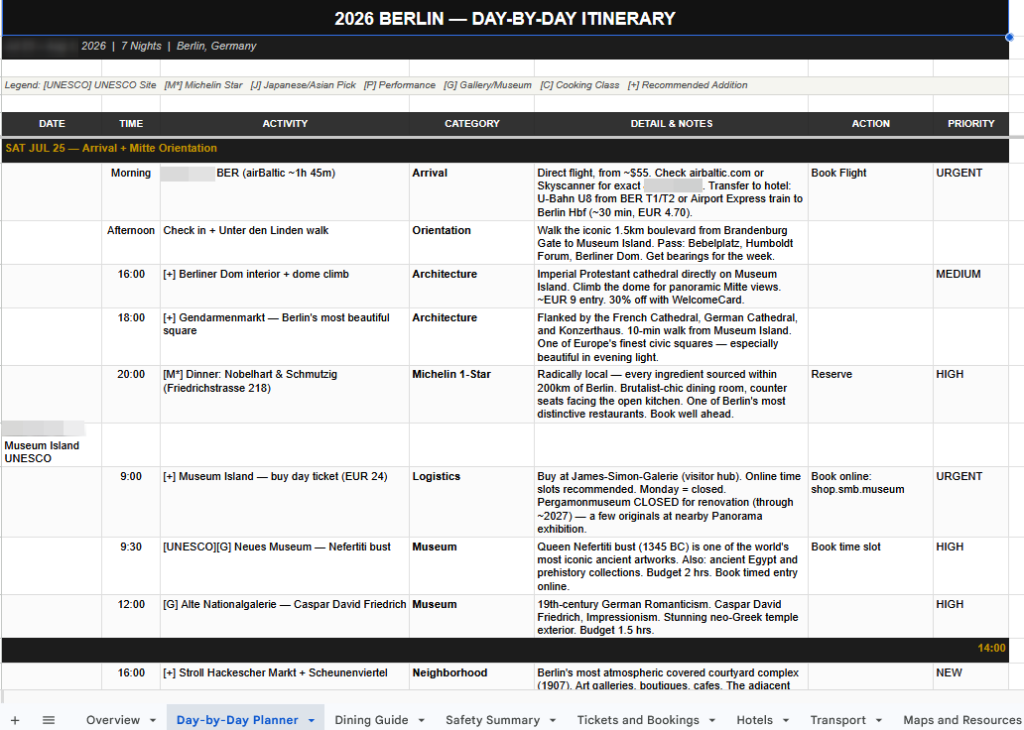Select the '20:00' time cell
This screenshot has width=1024, height=730.
(x=131, y=394)
